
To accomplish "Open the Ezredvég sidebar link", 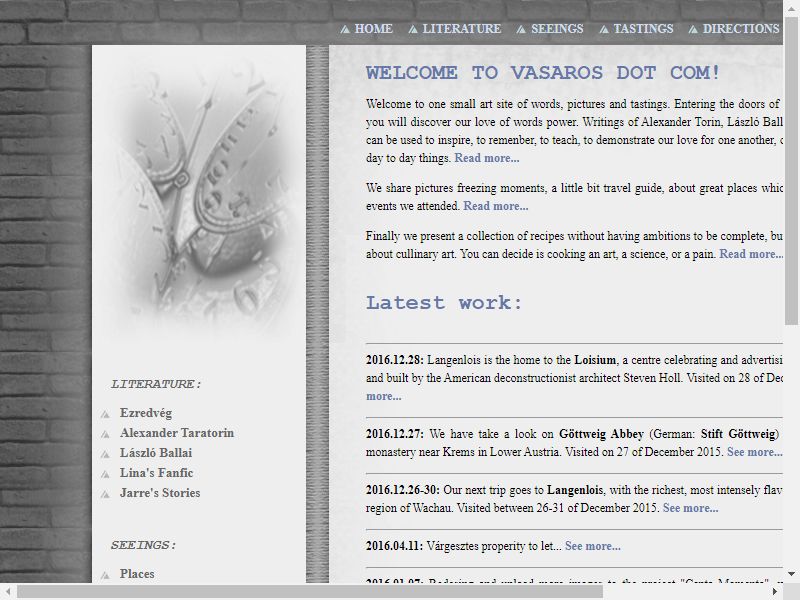I will (x=146, y=413).
